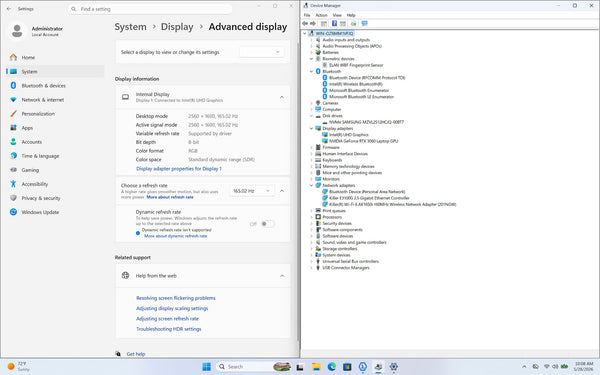Open the select a display dropdown
Image resolution: width=600 pixels, height=375 pixels.
click(x=262, y=52)
